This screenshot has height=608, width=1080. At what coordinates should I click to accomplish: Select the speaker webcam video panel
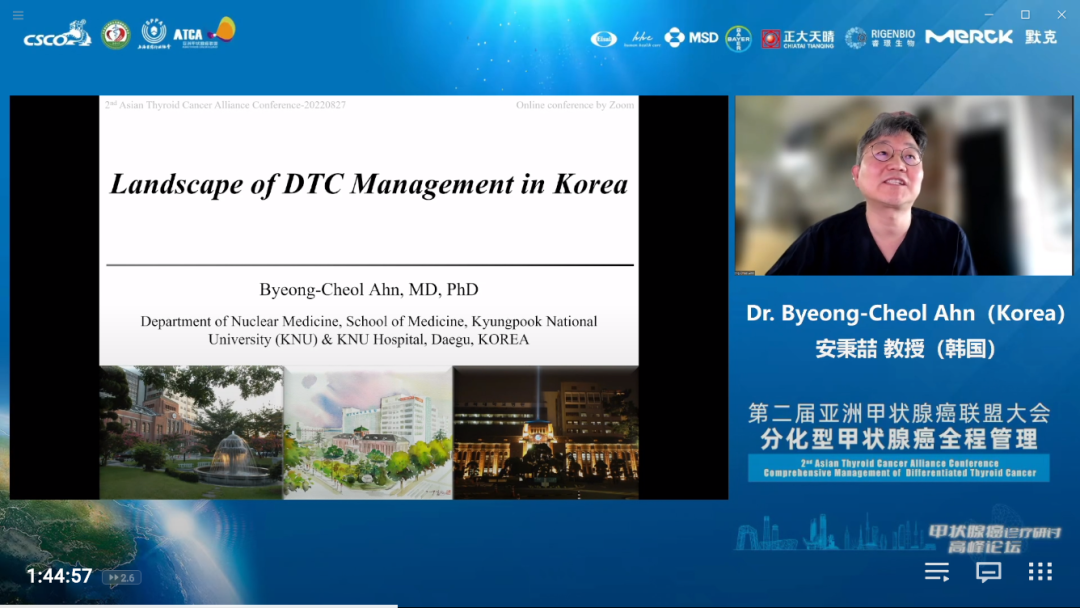pyautogui.click(x=903, y=186)
